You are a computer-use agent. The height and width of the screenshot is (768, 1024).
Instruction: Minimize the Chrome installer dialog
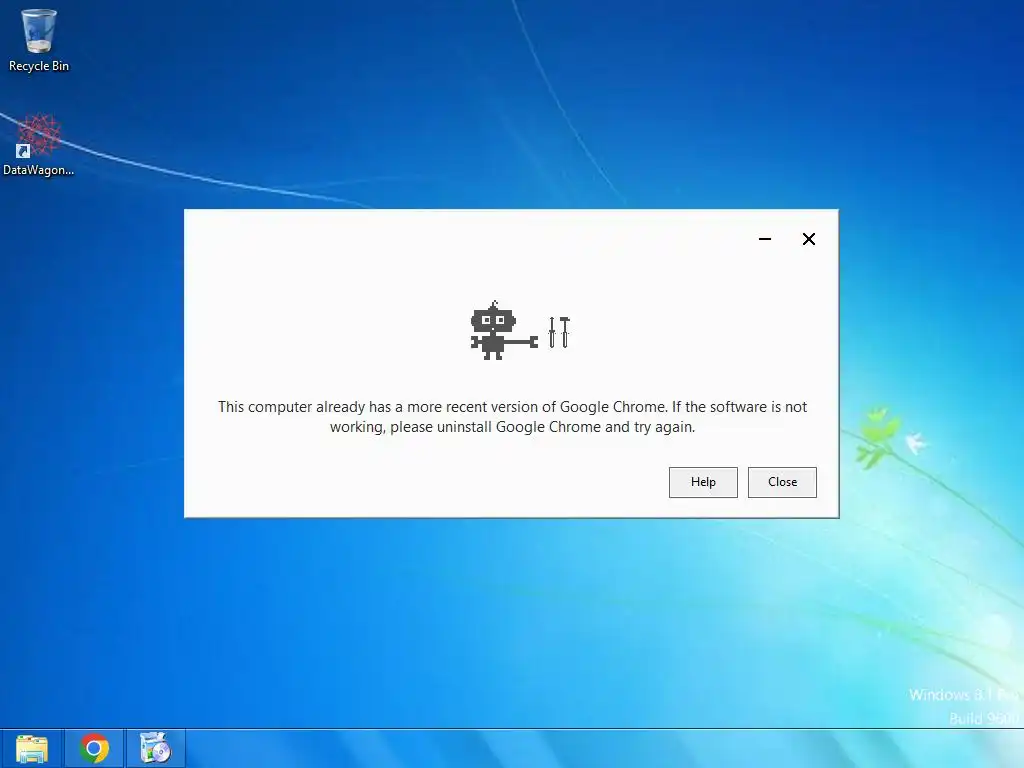coord(765,239)
